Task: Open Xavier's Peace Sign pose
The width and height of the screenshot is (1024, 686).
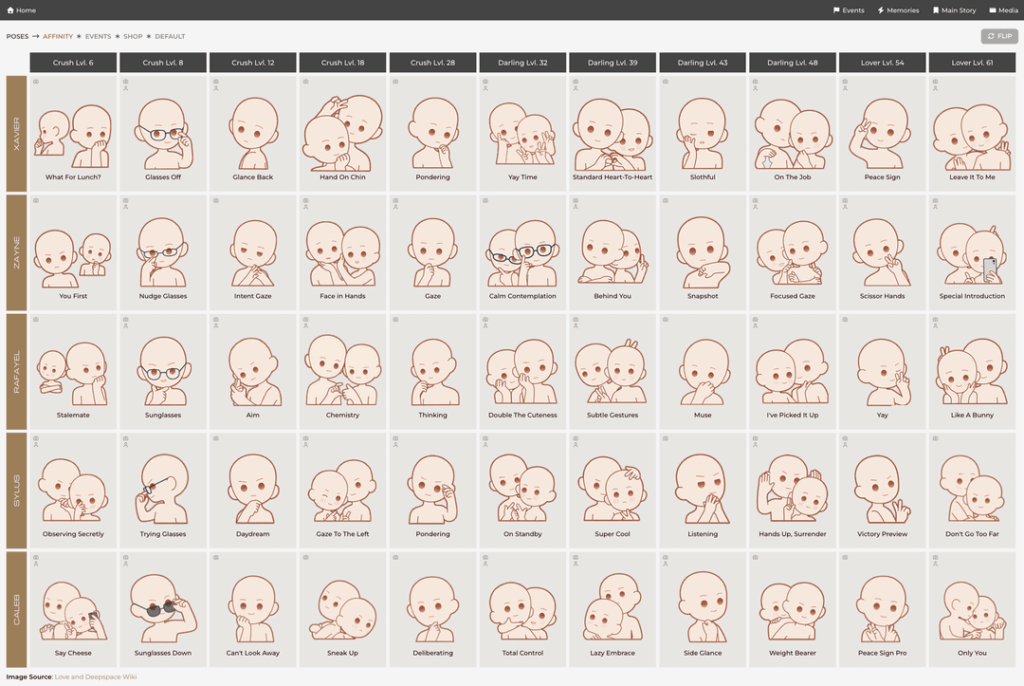Action: pos(882,133)
